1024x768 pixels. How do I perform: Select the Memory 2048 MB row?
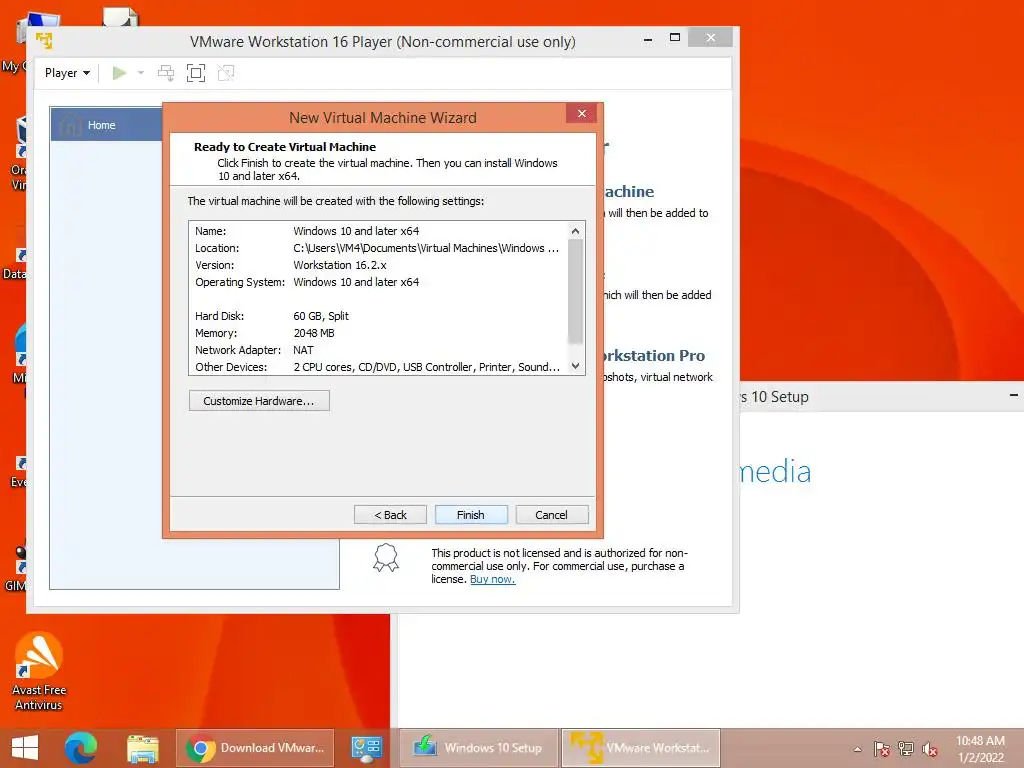[x=377, y=333]
